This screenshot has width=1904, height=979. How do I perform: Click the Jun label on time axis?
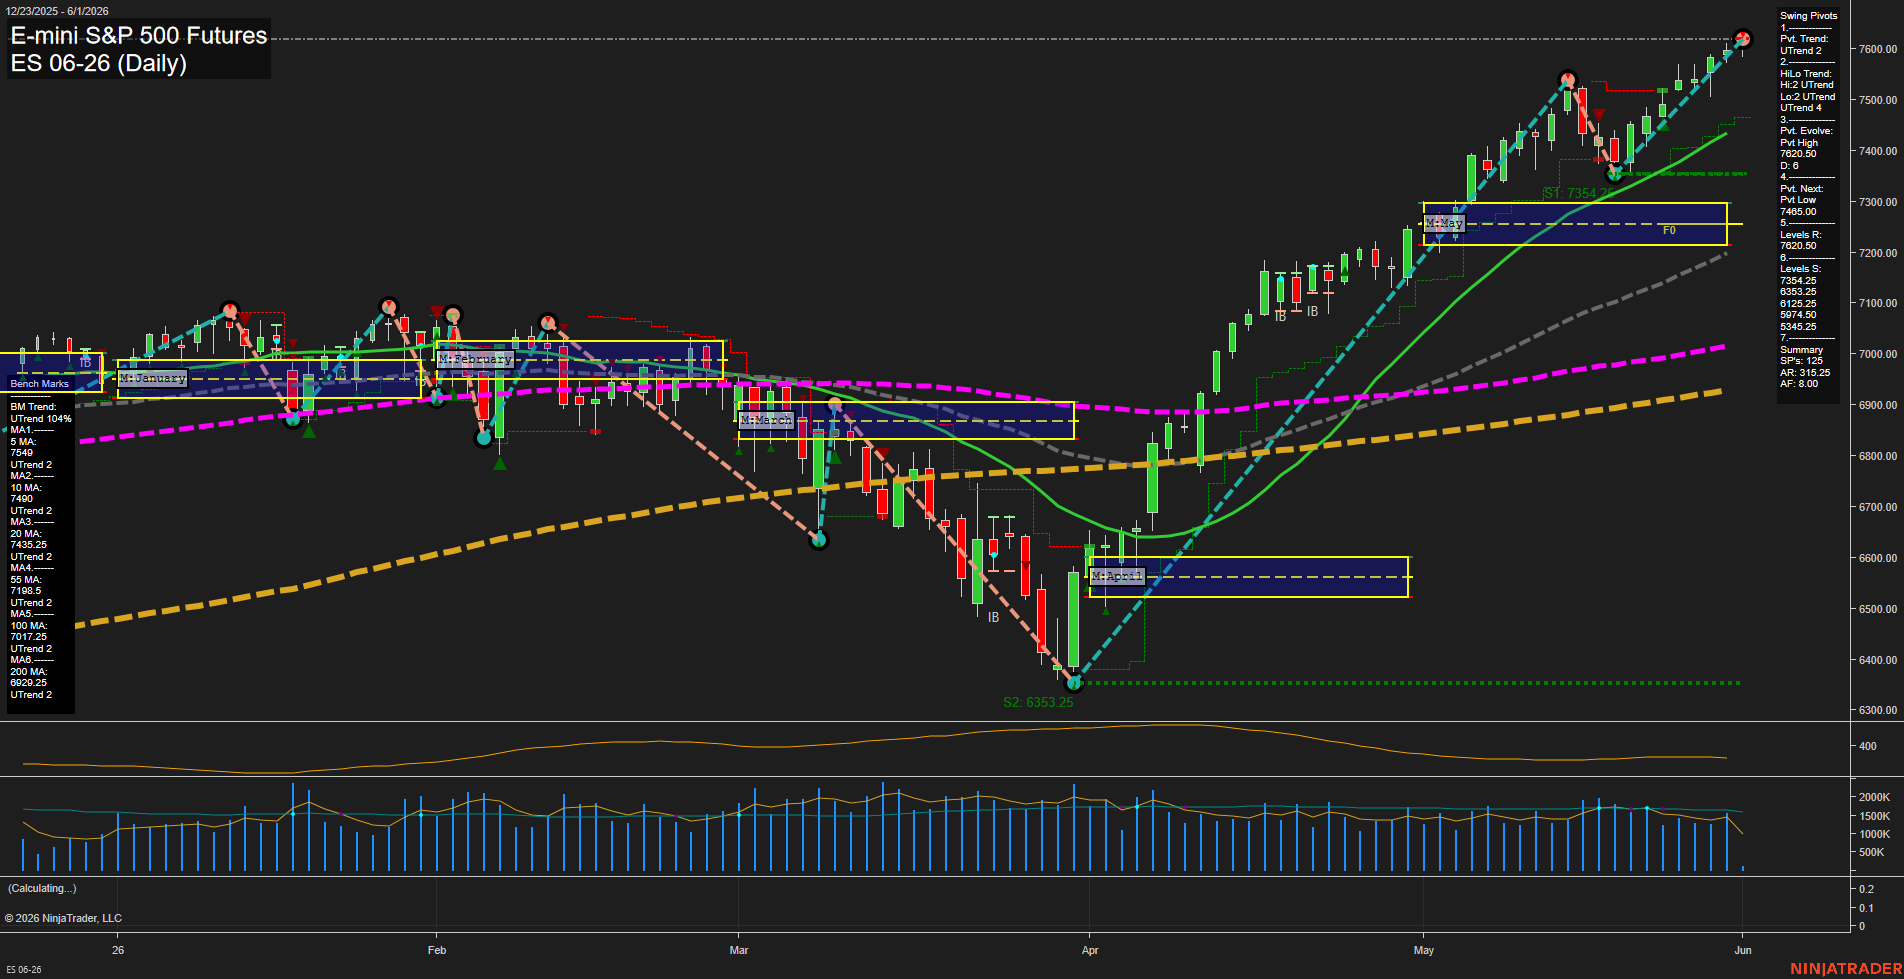(1743, 950)
